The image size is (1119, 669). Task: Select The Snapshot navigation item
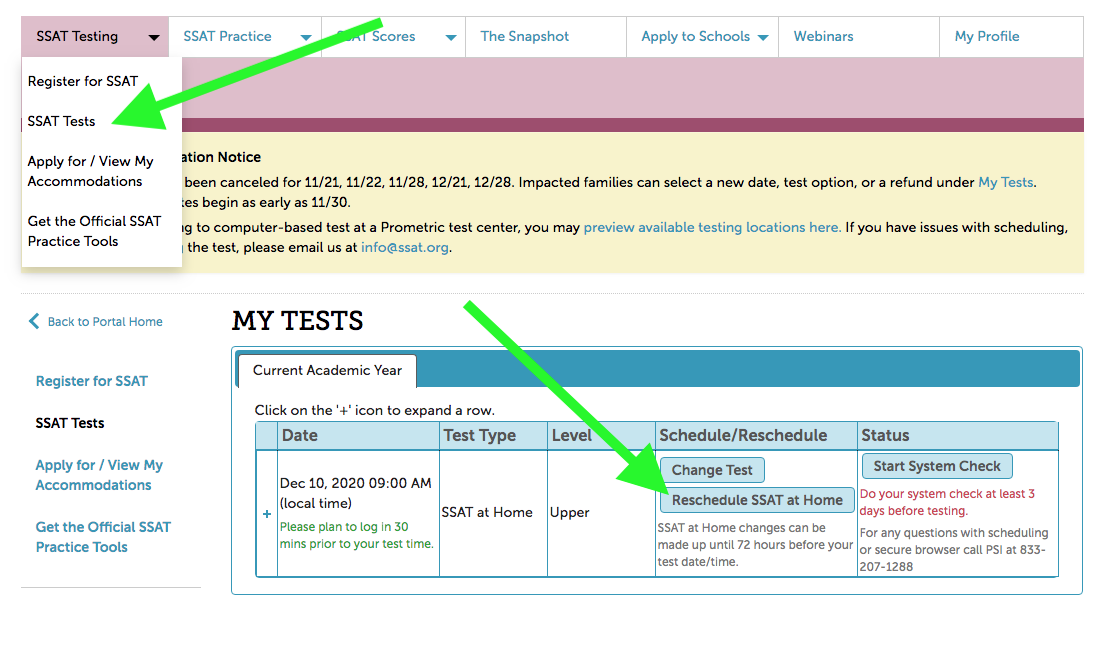point(524,36)
